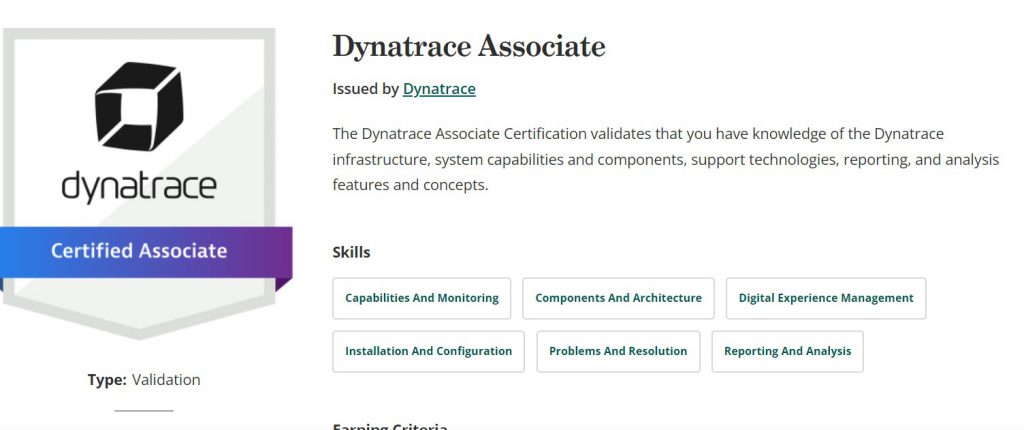1024x430 pixels.
Task: Click the Type: Validation text
Action: [144, 380]
